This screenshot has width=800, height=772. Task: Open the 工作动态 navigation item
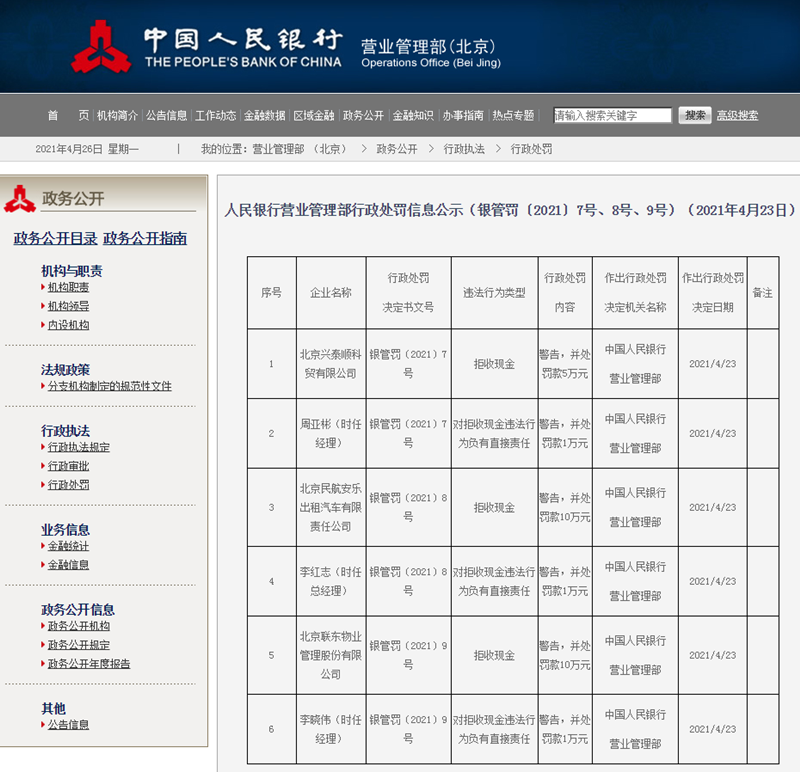point(215,115)
